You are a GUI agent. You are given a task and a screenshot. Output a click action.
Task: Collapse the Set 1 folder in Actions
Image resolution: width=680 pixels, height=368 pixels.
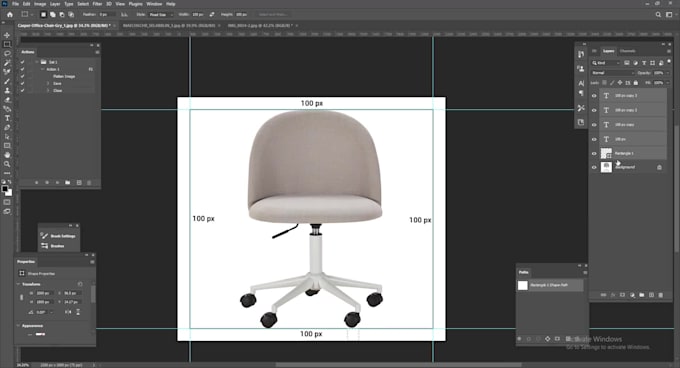(x=37, y=62)
